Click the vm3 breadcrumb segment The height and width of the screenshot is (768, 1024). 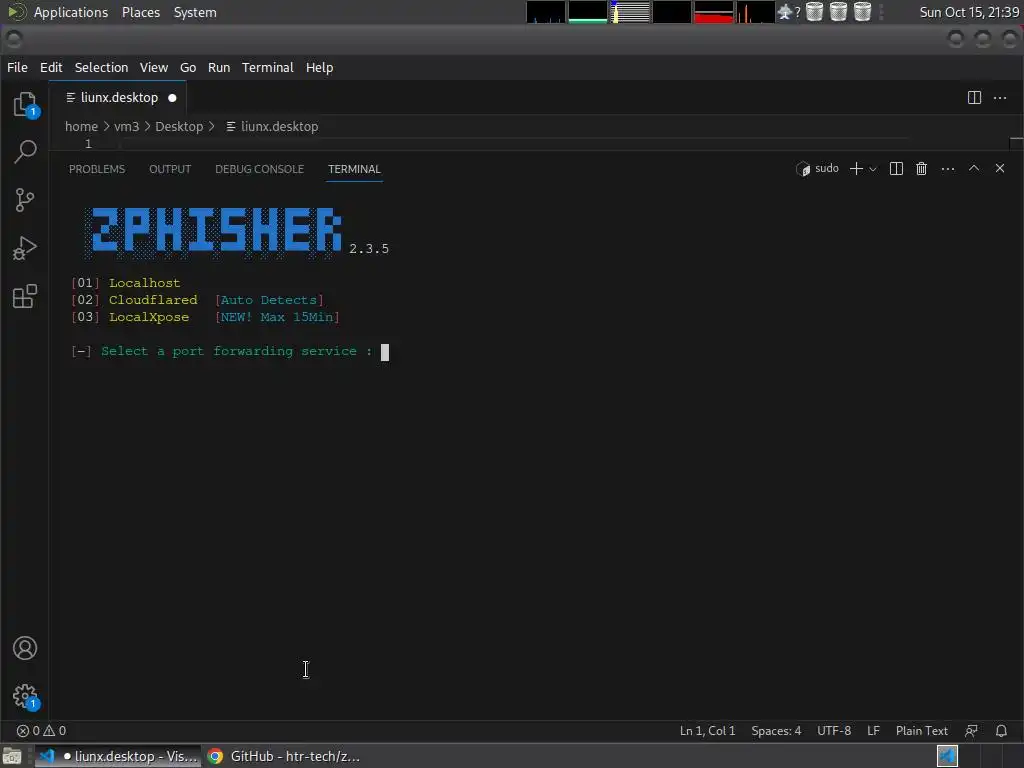point(127,127)
